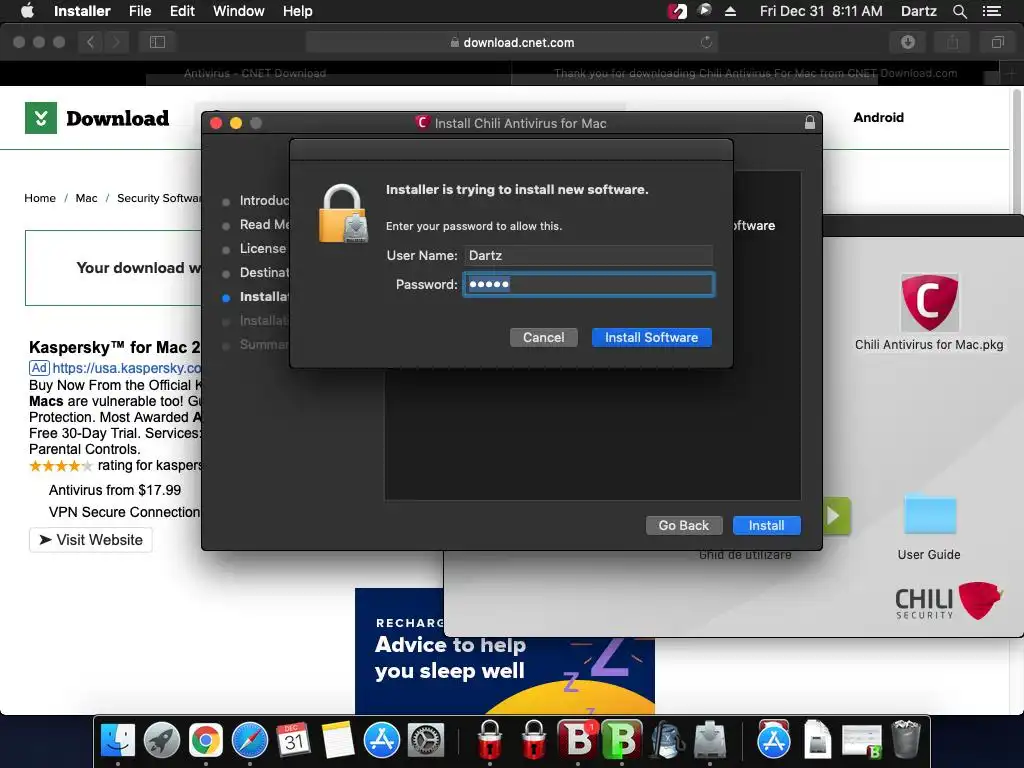
Task: Click the date and time in menu bar
Action: point(821,11)
